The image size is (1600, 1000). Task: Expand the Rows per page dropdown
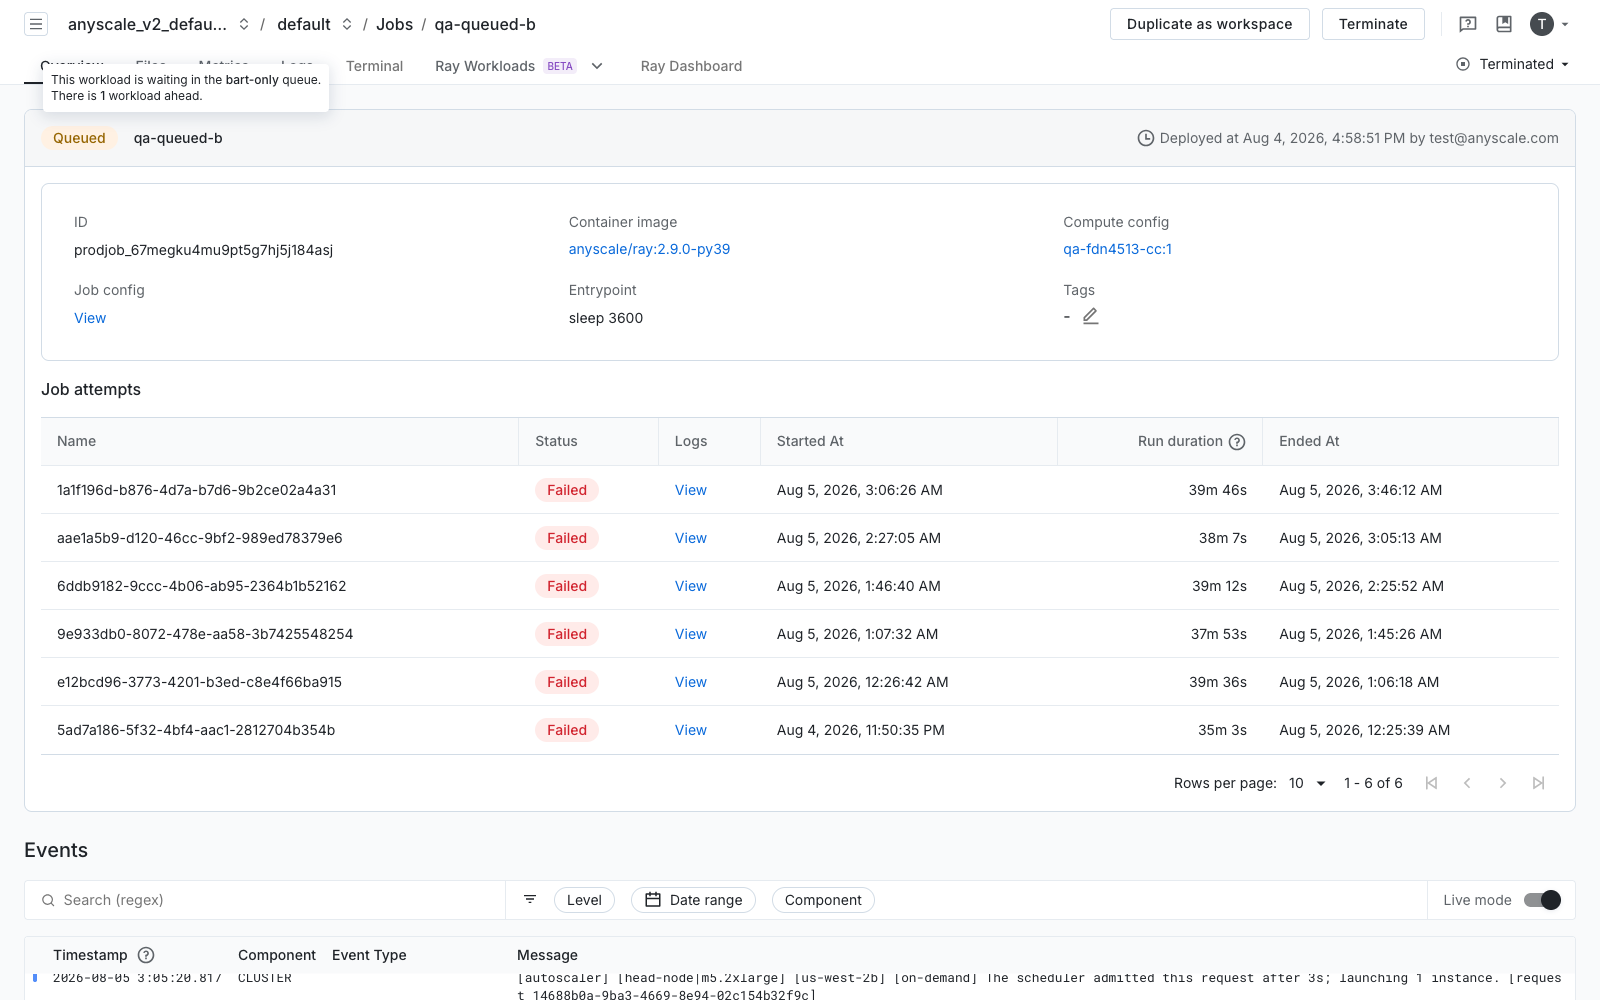pyautogui.click(x=1307, y=783)
